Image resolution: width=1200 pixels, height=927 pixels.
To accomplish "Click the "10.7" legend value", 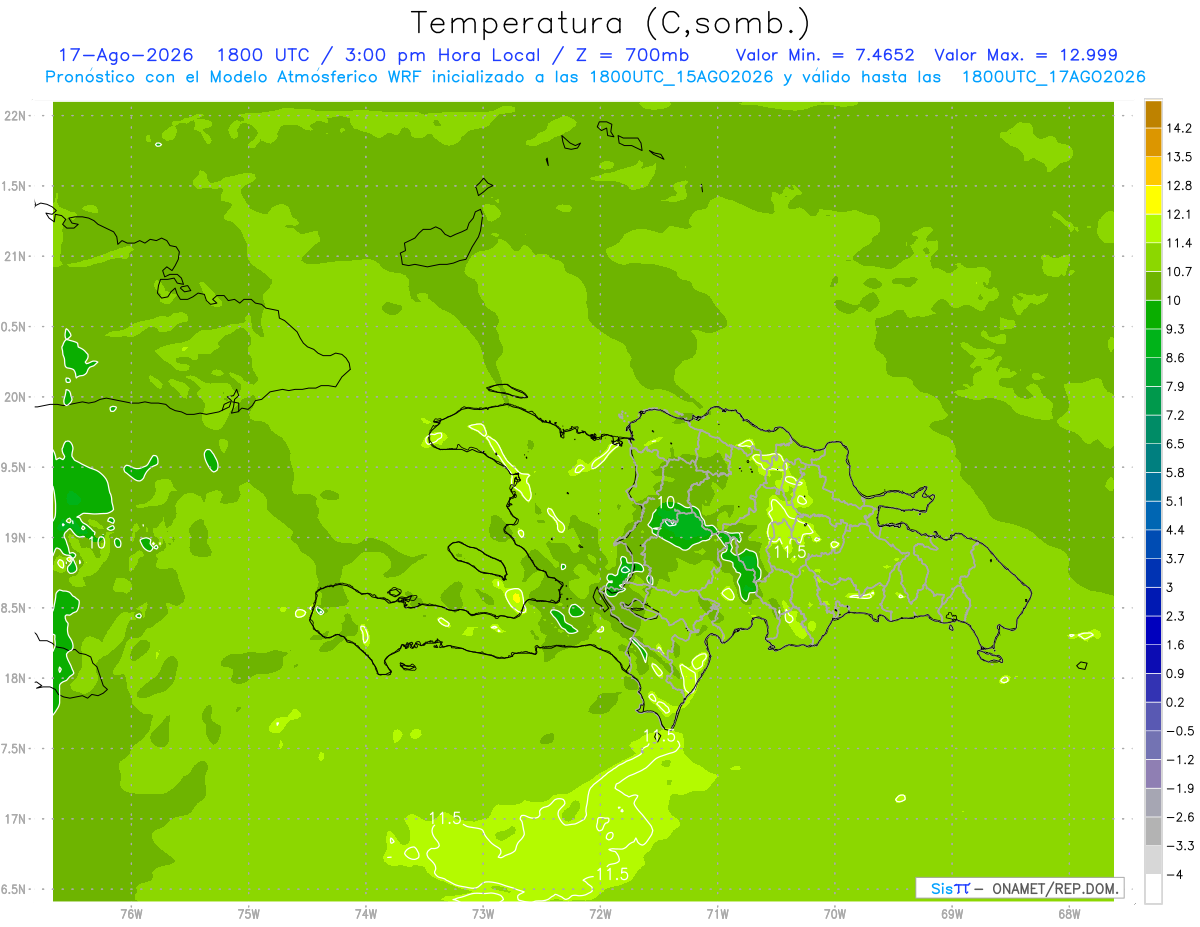I will click(x=1180, y=272).
